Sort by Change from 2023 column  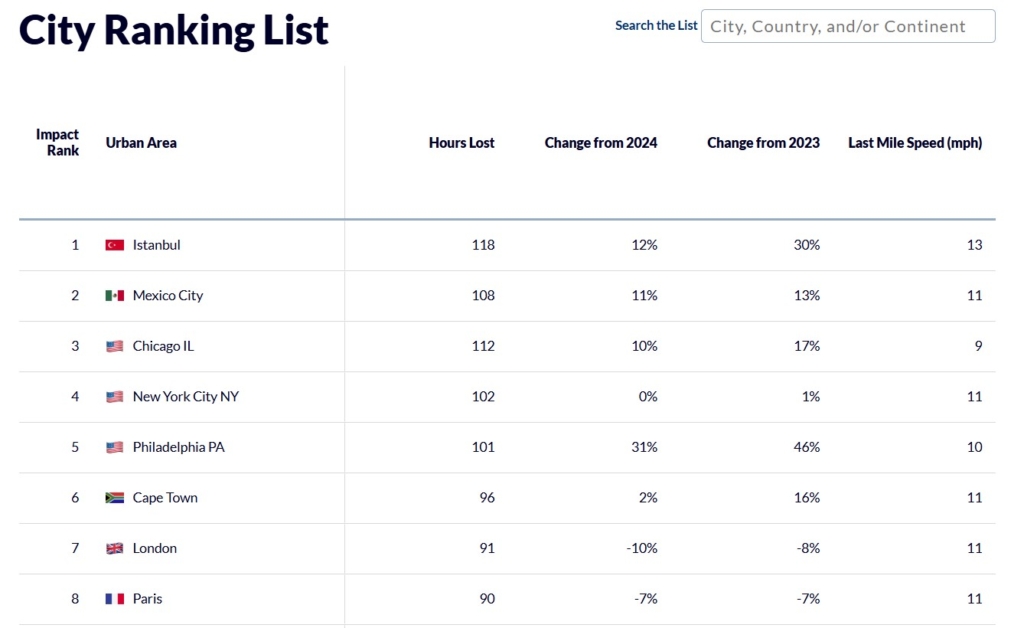[763, 143]
